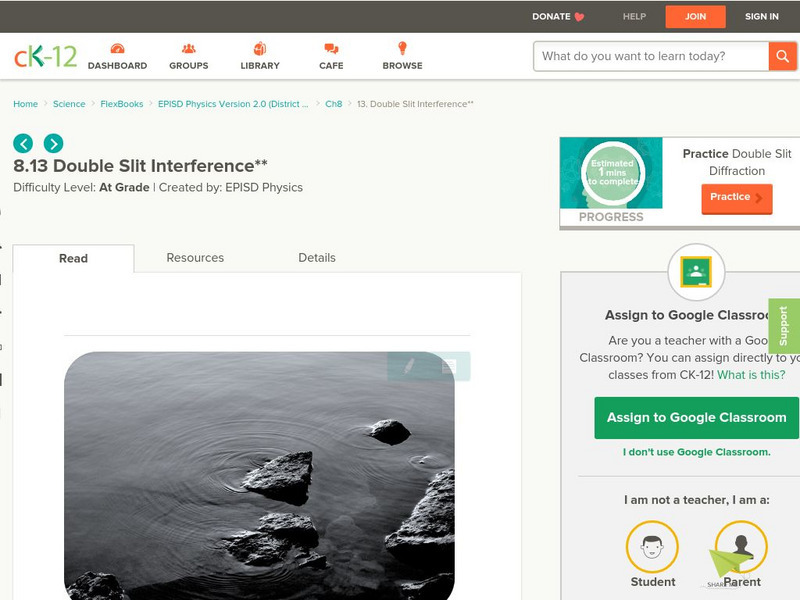Open the green Support side tab
Viewport: 800px width, 600px height.
(784, 326)
